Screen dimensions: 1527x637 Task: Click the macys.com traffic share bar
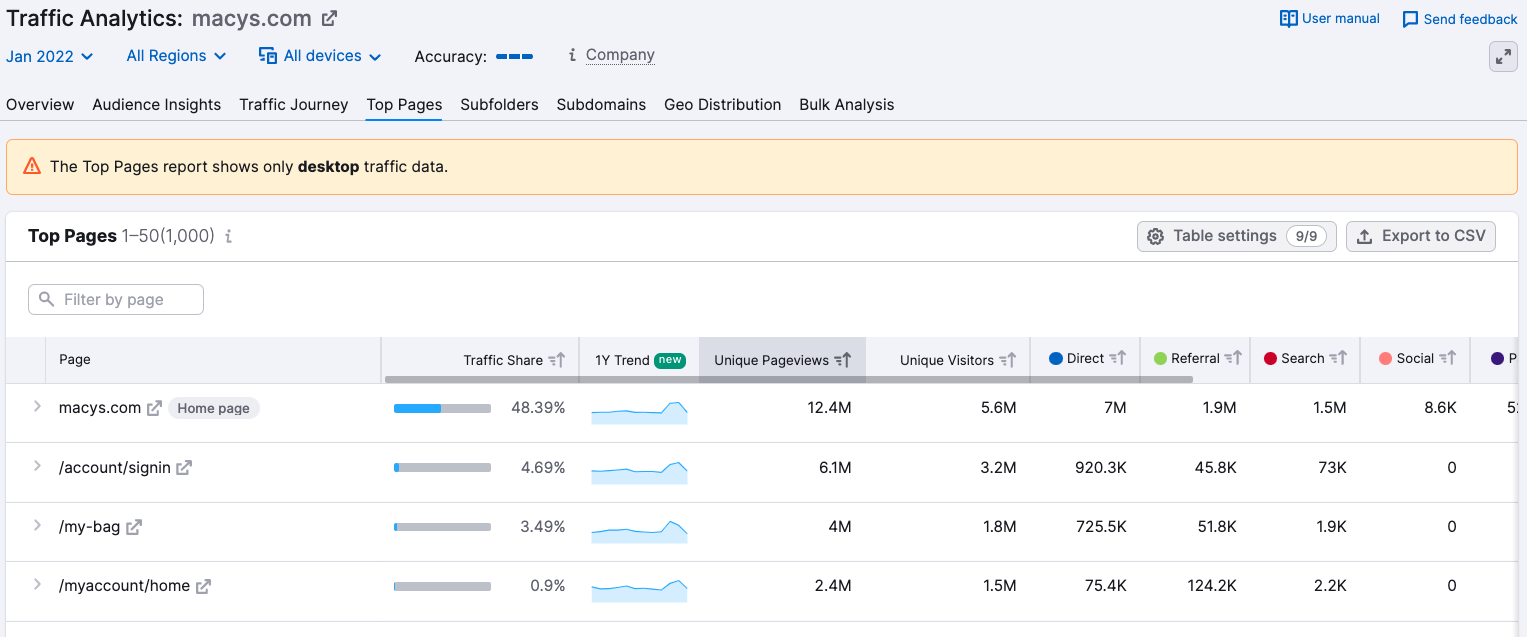tap(442, 408)
